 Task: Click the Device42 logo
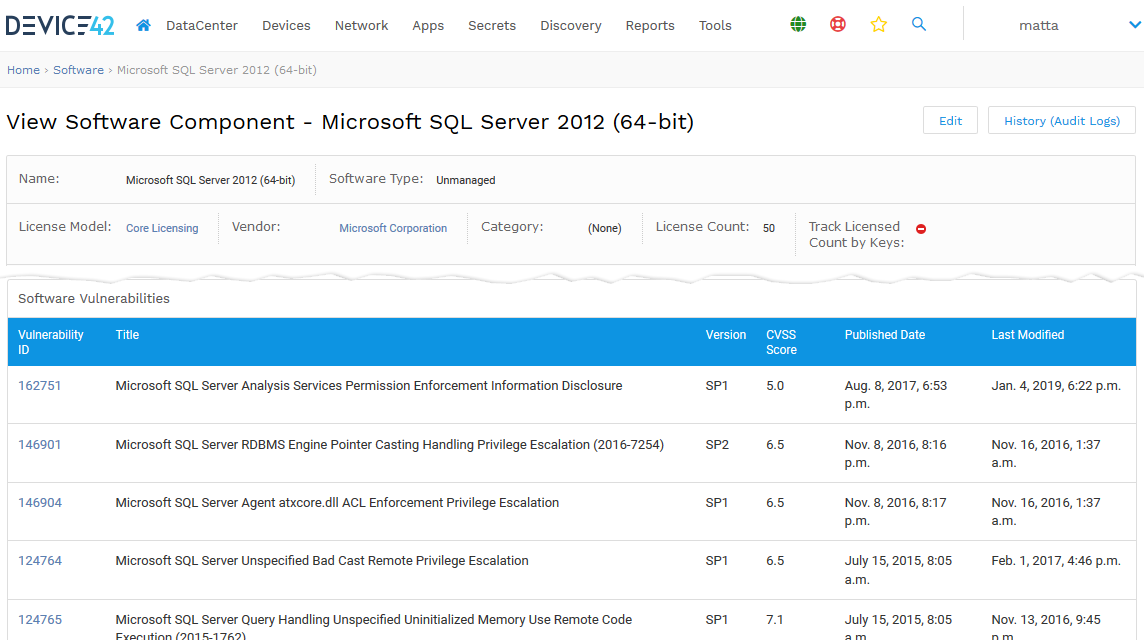[60, 26]
